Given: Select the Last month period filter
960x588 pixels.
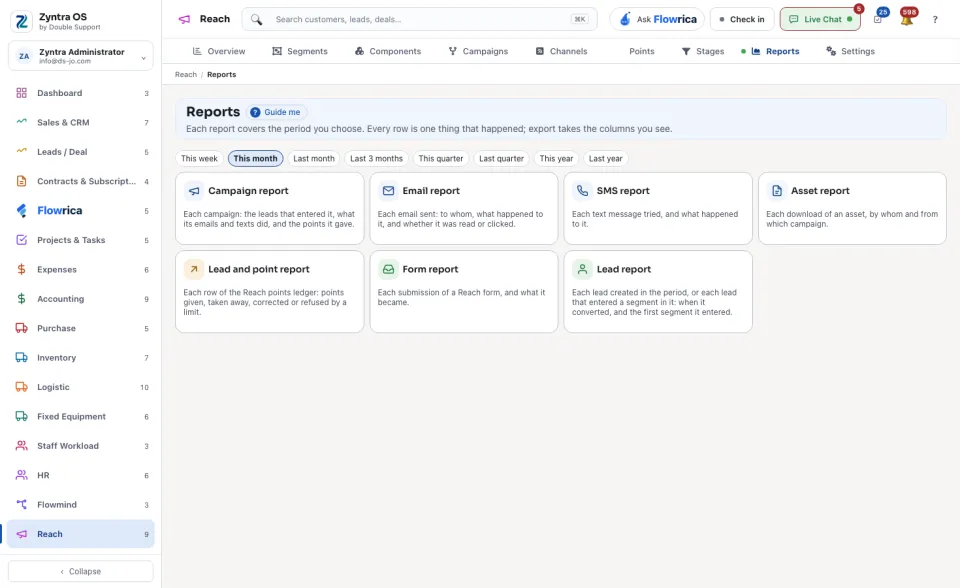Looking at the screenshot, I should (313, 159).
